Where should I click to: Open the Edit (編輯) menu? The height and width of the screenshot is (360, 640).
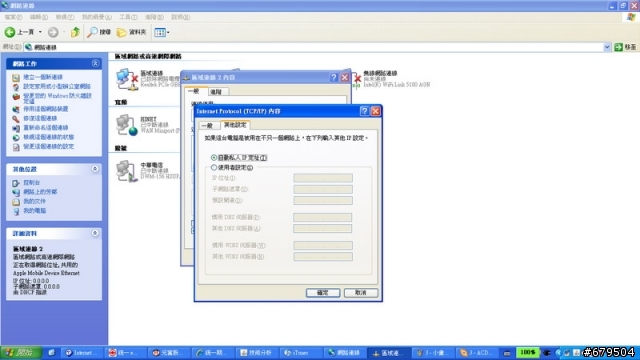click(x=39, y=17)
